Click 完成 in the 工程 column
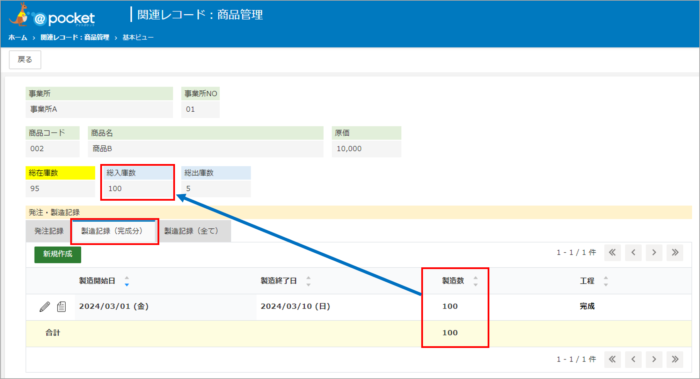Image resolution: width=700 pixels, height=379 pixels. [587, 306]
